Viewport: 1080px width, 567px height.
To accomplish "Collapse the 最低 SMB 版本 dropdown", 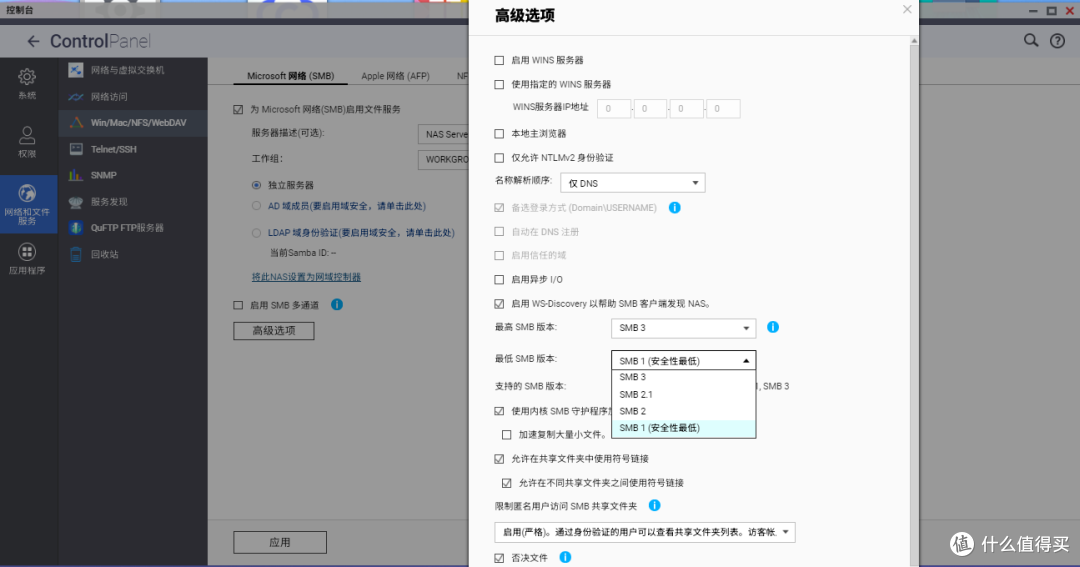I will (x=683, y=360).
